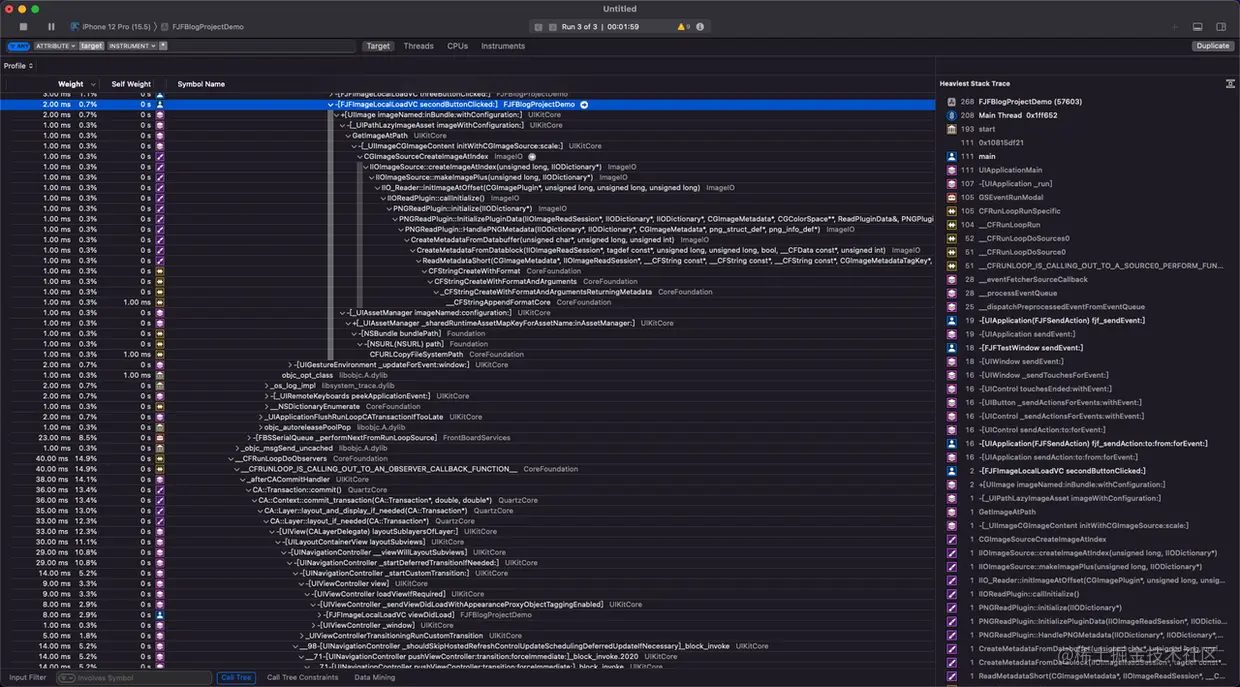
Task: Click the 40.00 ms weight of __CFRunLoopDoObservers
Action: pyautogui.click(x=51, y=458)
